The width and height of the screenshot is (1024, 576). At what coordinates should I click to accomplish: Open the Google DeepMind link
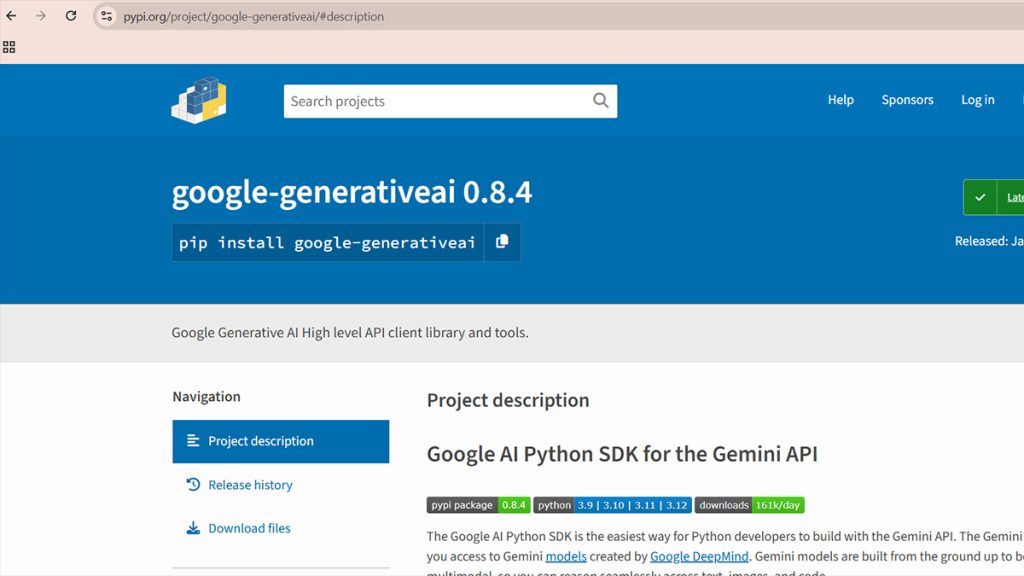tap(699, 556)
